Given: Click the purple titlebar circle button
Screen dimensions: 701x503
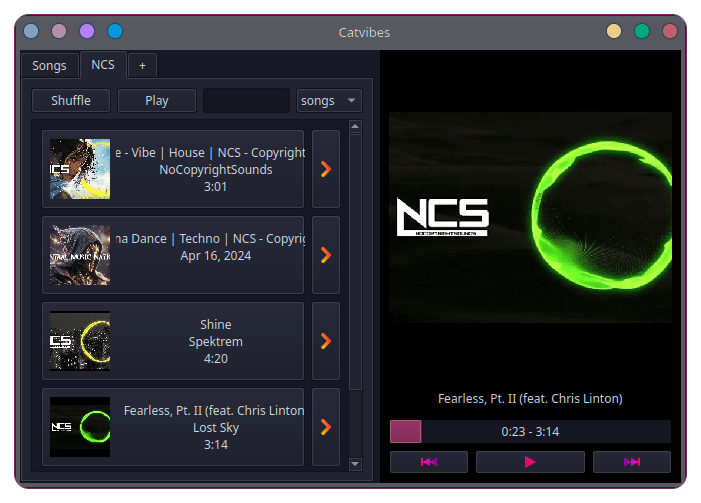Looking at the screenshot, I should [x=87, y=31].
